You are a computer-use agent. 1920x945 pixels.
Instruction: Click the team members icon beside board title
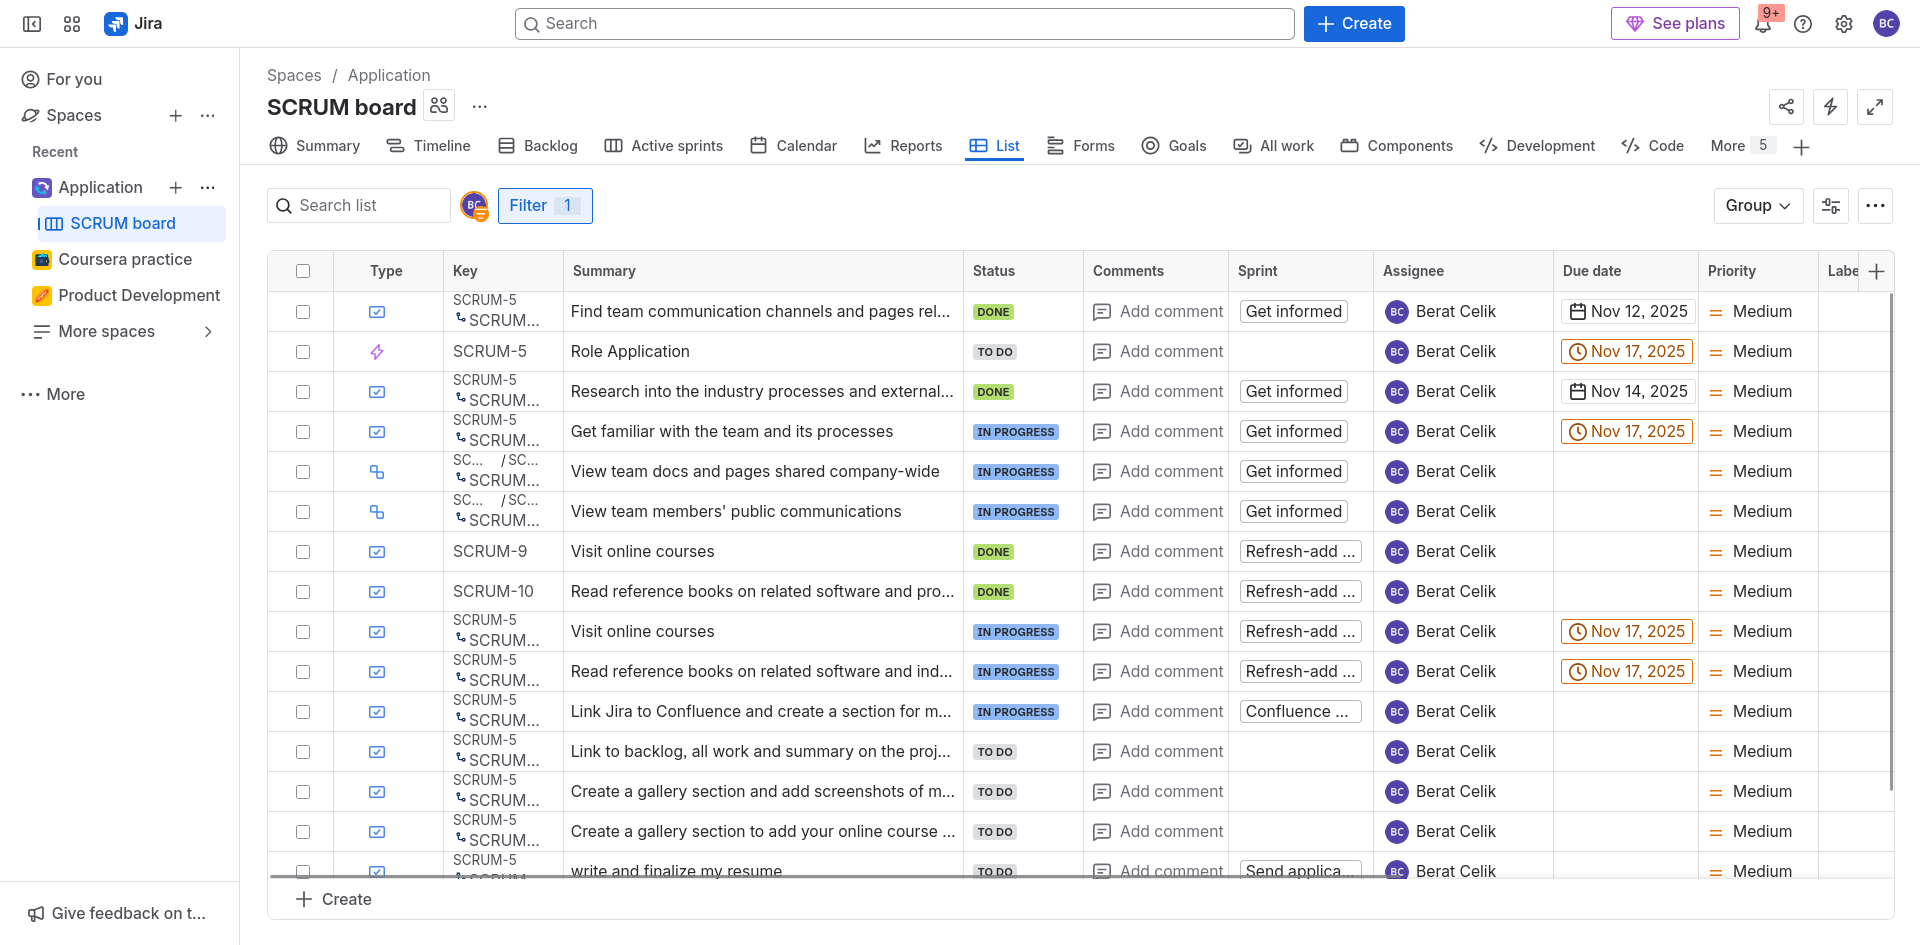click(x=439, y=106)
